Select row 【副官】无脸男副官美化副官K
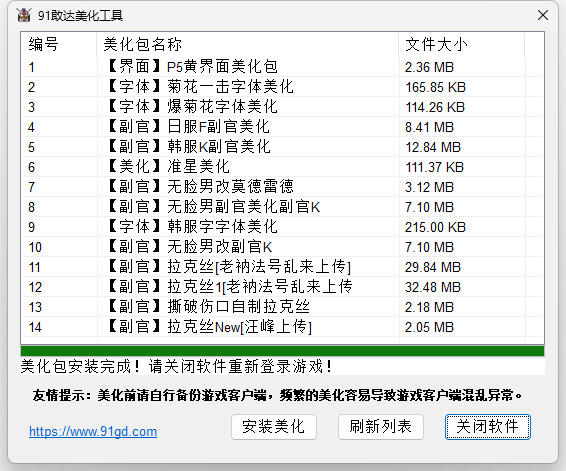Image resolution: width=566 pixels, height=471 pixels. pos(282,207)
